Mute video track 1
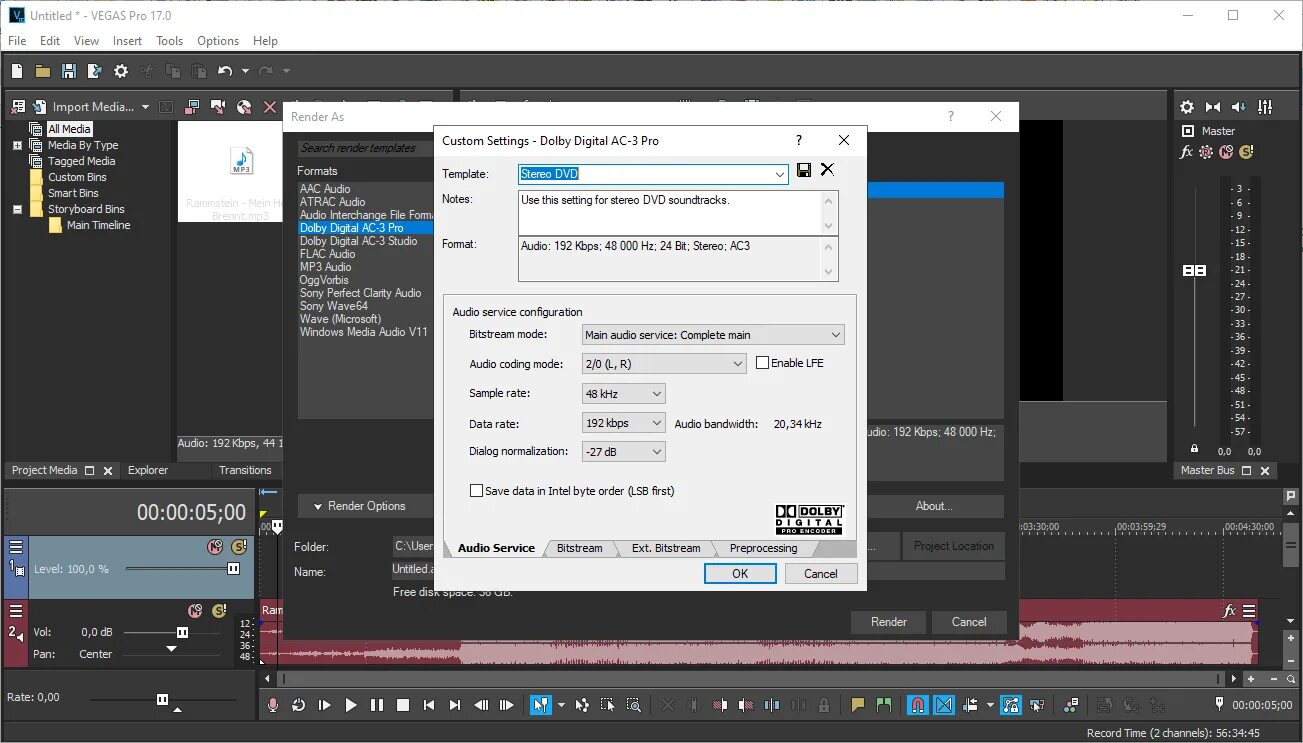1303x743 pixels. [x=214, y=547]
